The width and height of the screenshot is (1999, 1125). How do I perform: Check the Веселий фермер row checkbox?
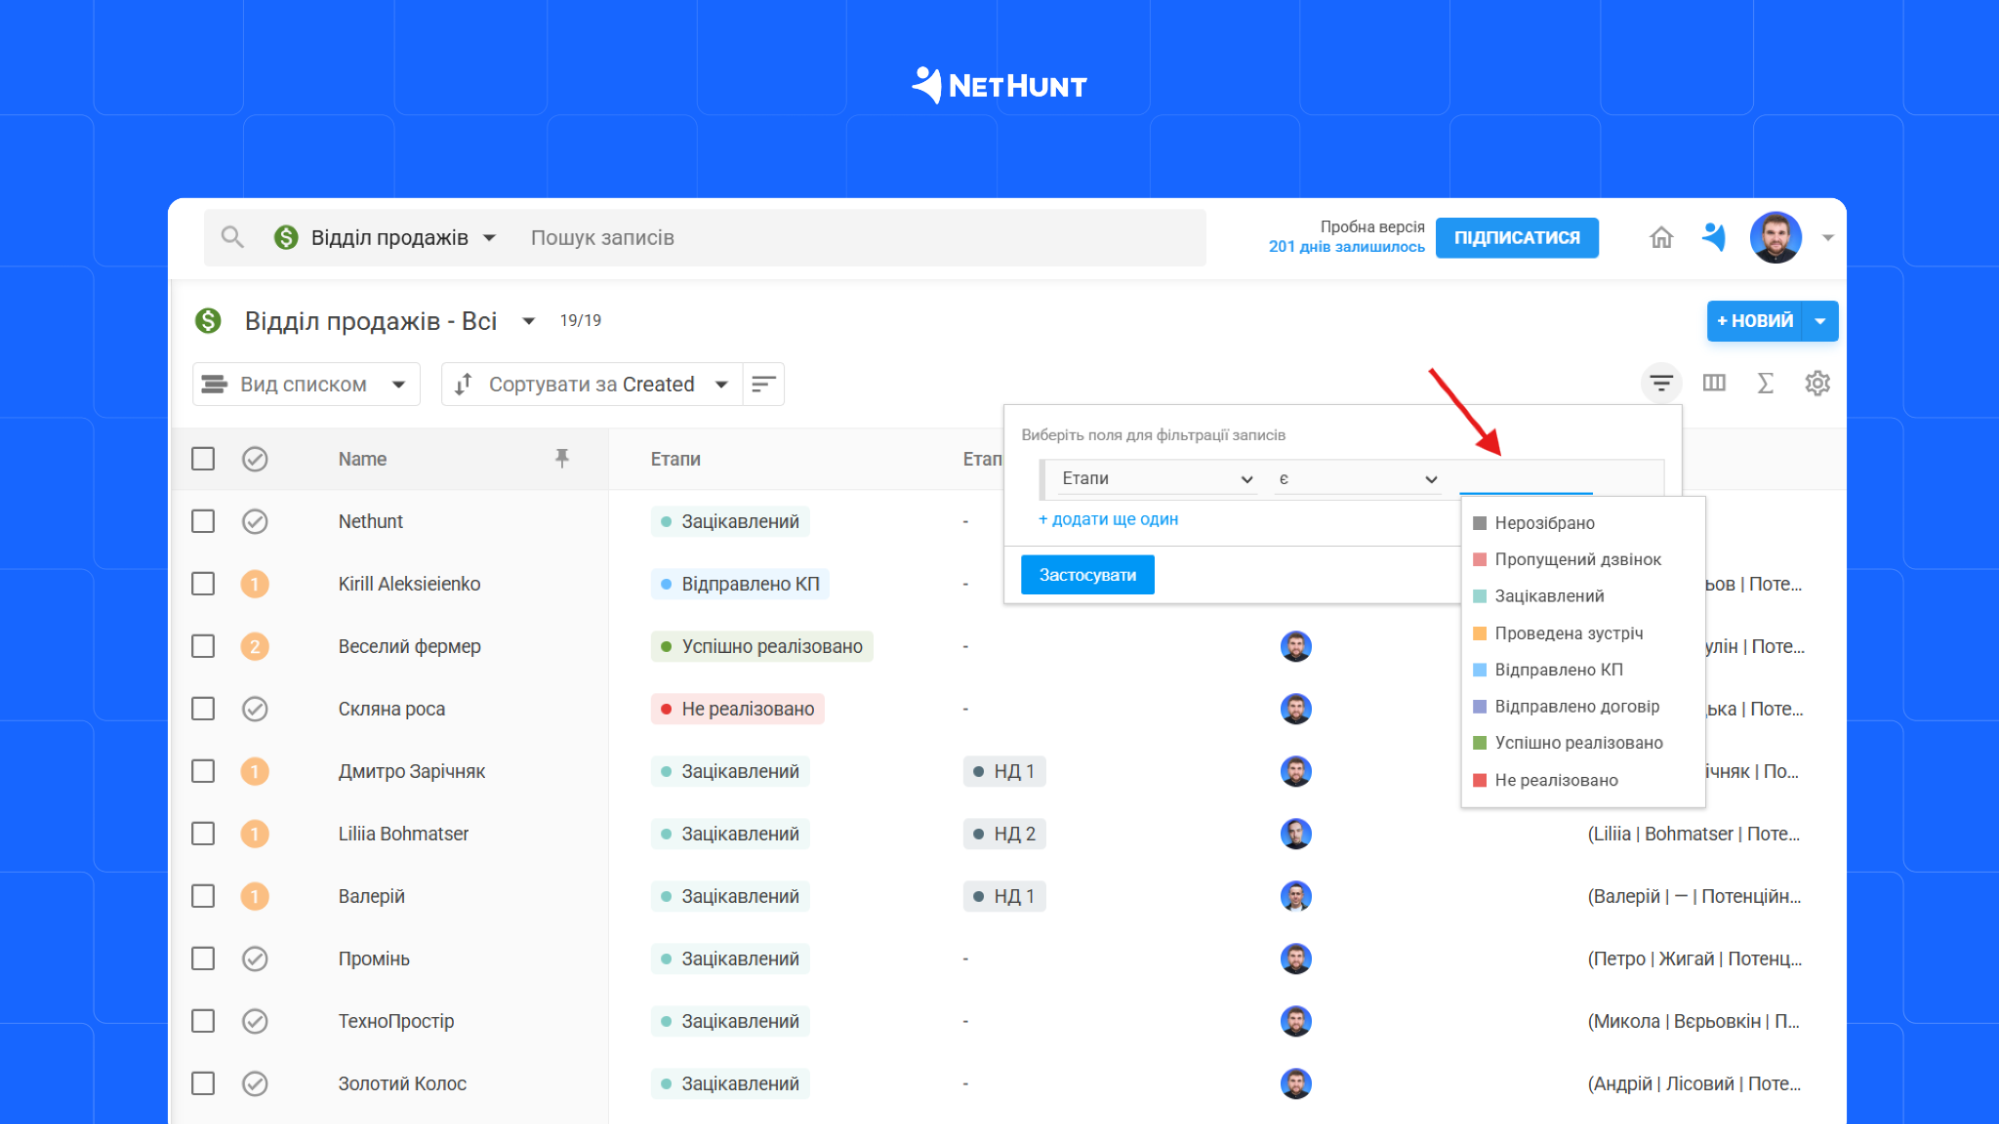tap(203, 646)
